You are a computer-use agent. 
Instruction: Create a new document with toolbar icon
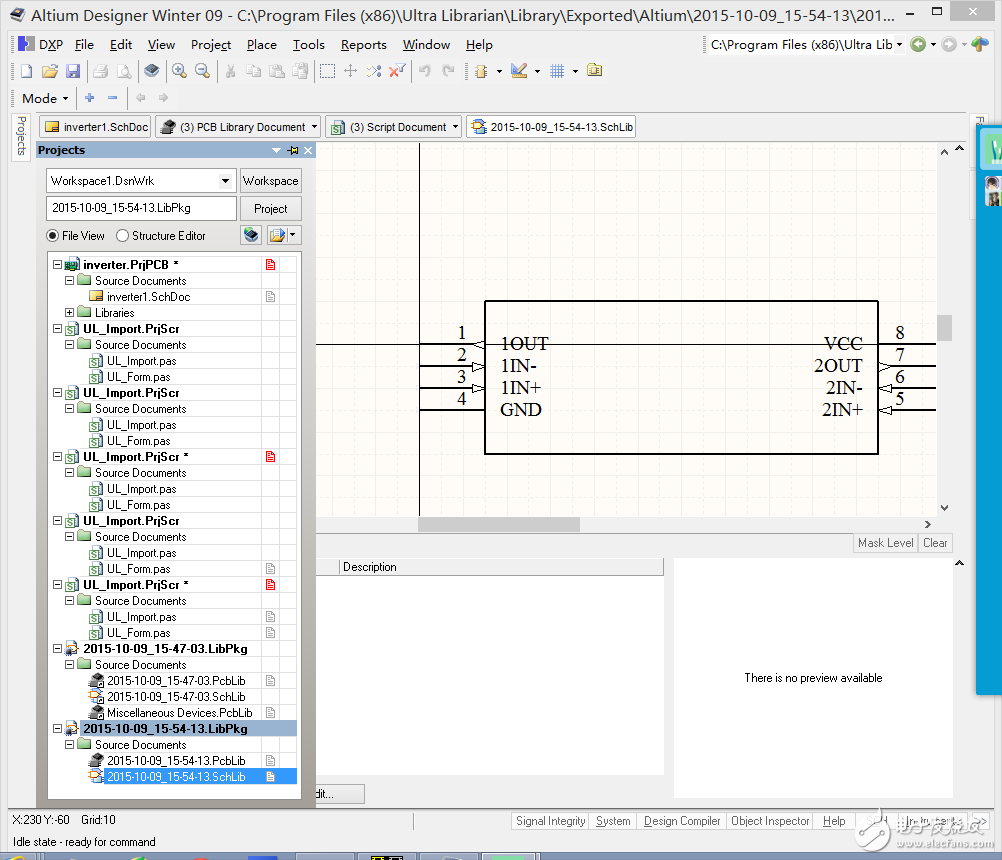click(26, 71)
